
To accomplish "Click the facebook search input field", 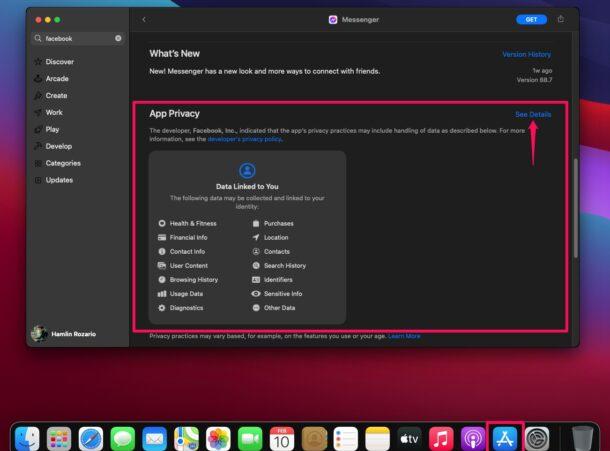I will click(78, 39).
